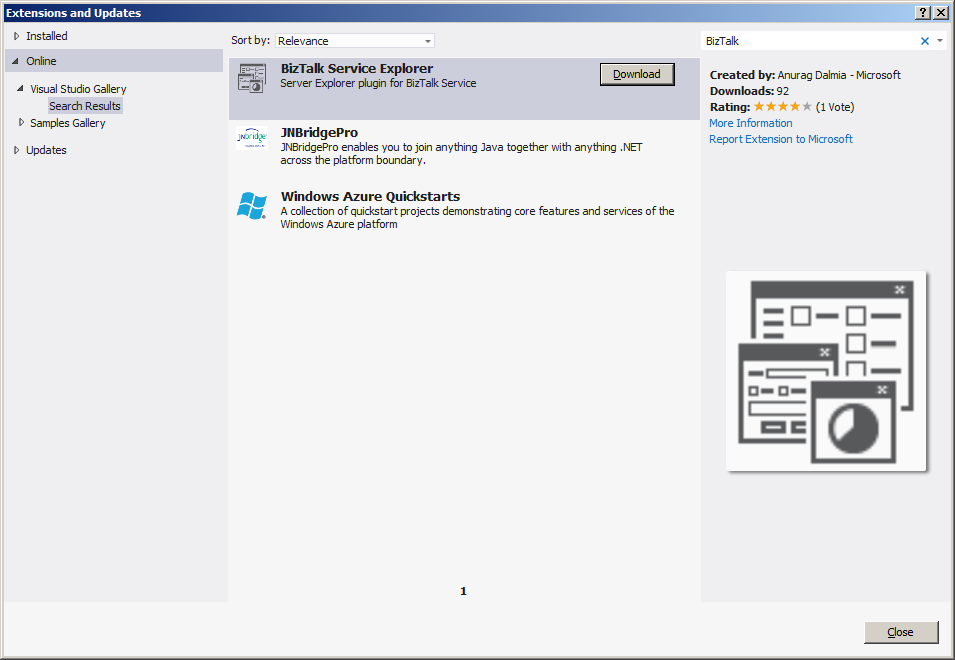Expand the Updates category
The width and height of the screenshot is (955, 660).
(16, 150)
